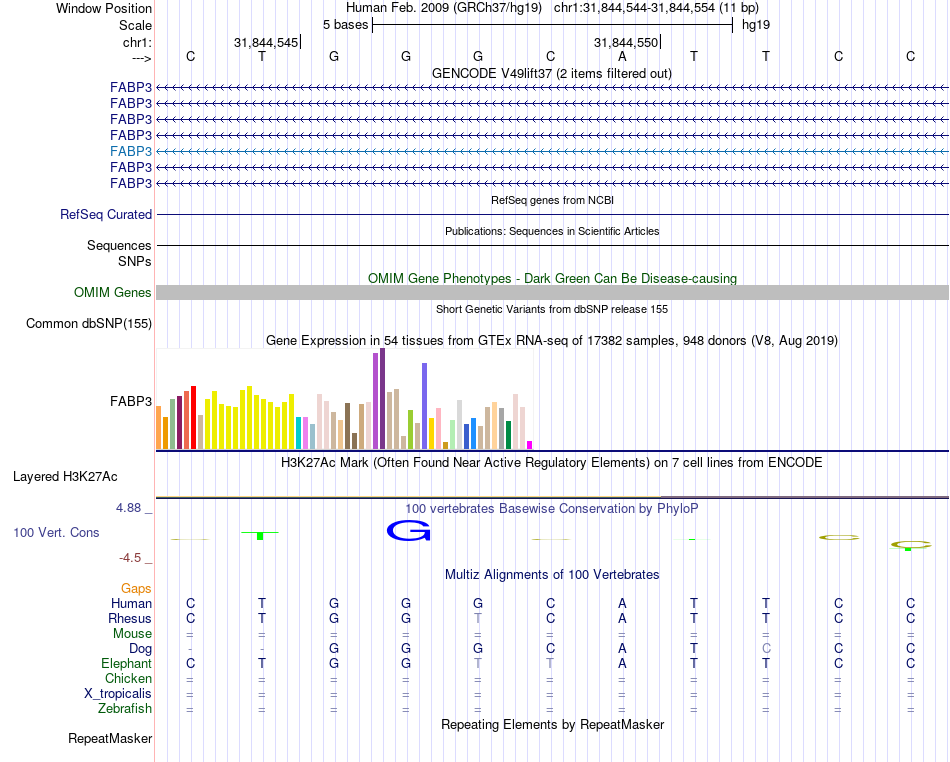Click the large blue G conservation logo
This screenshot has width=950, height=762.
click(x=409, y=531)
